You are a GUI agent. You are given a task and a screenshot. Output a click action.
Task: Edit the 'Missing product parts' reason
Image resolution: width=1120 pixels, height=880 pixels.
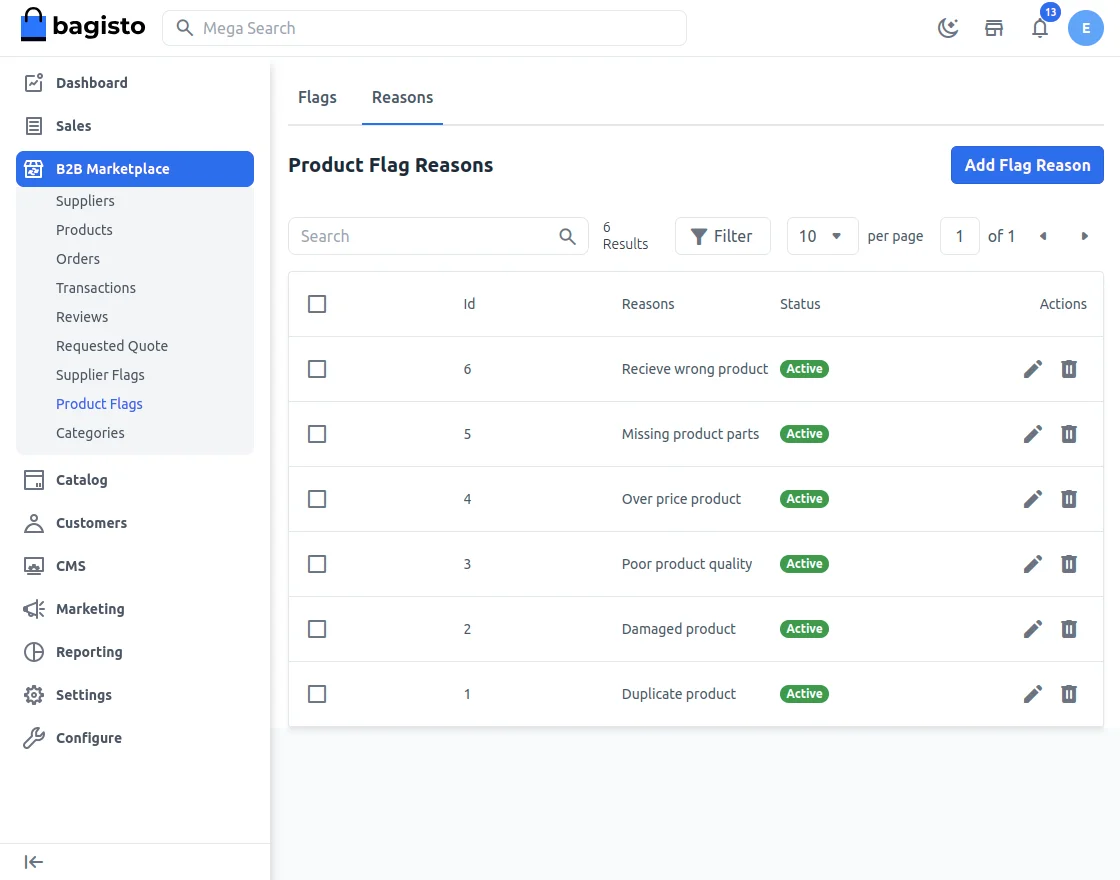(x=1033, y=434)
